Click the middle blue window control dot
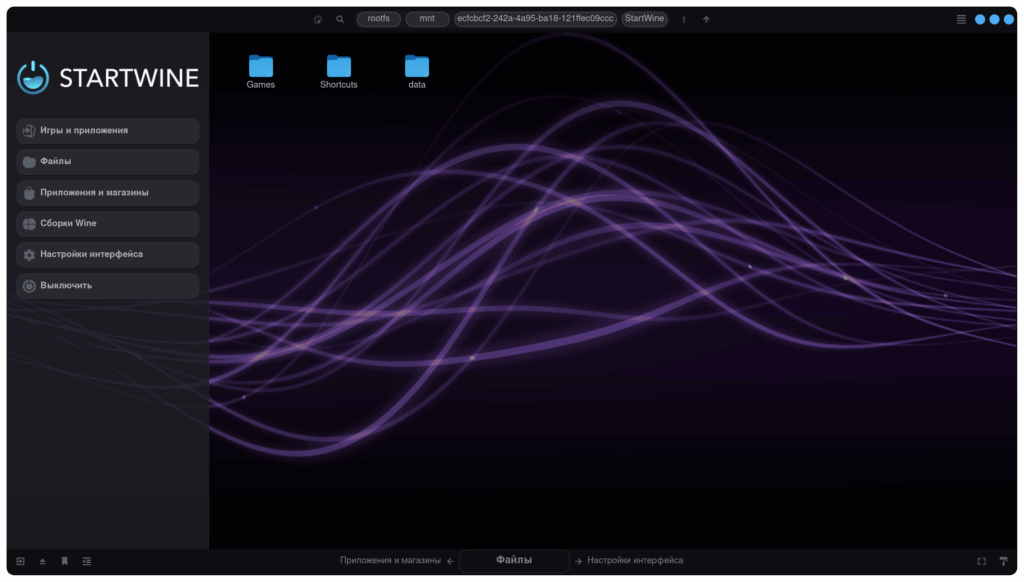Image resolution: width=1024 pixels, height=582 pixels. coord(994,20)
